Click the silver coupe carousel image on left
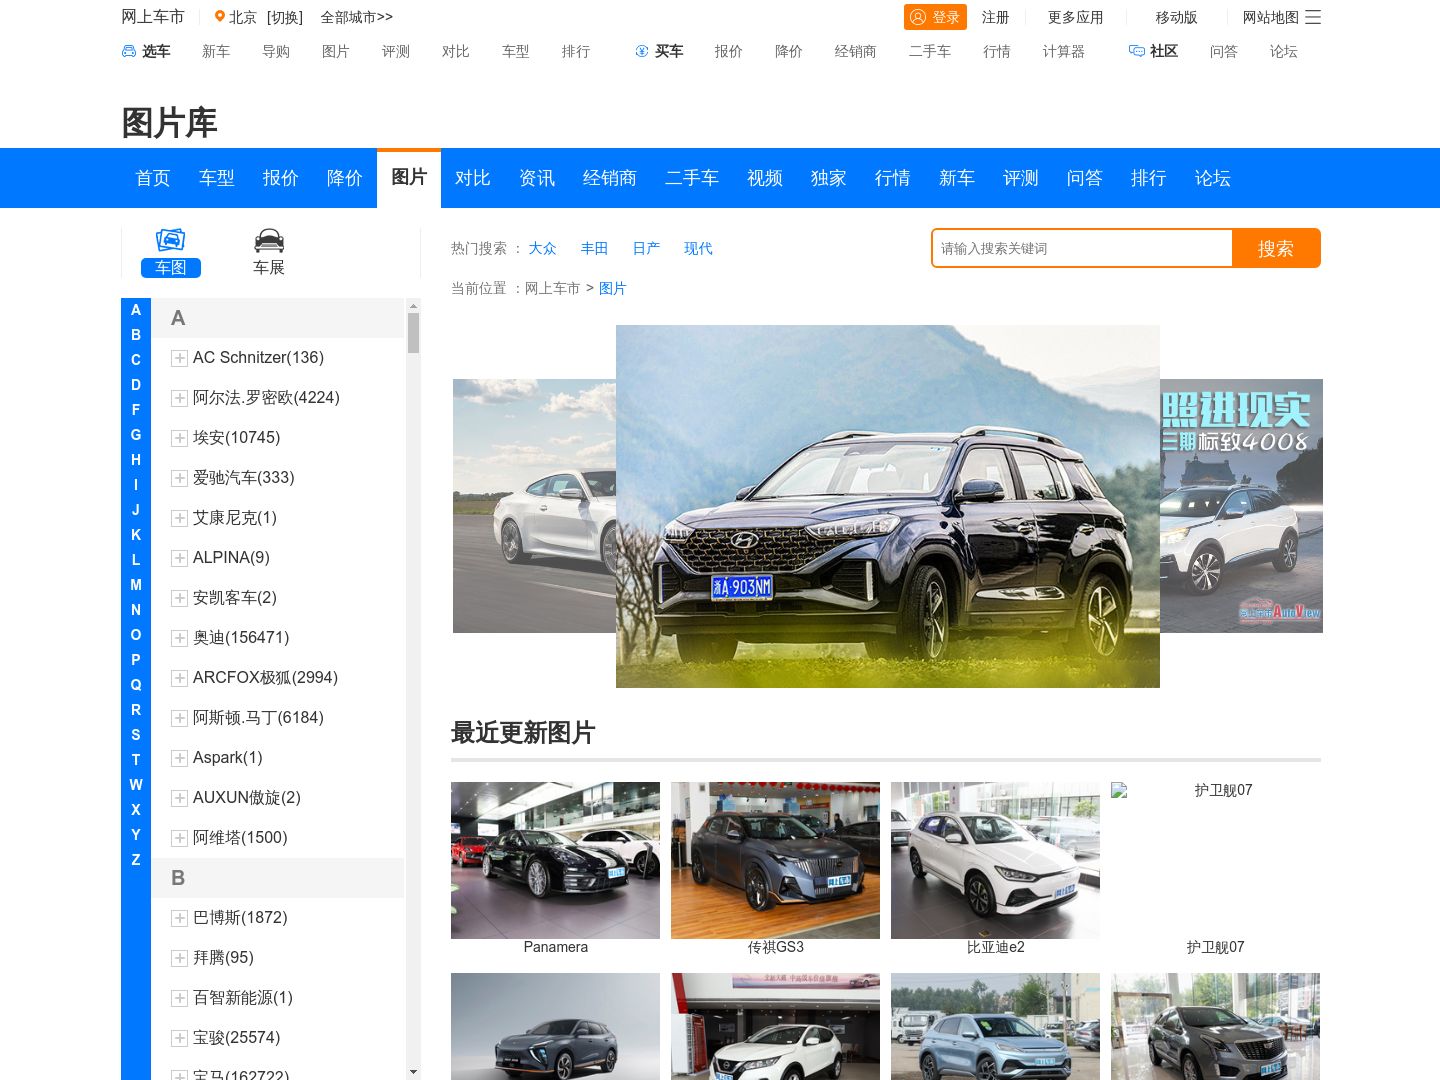1440x1080 pixels. tap(534, 506)
